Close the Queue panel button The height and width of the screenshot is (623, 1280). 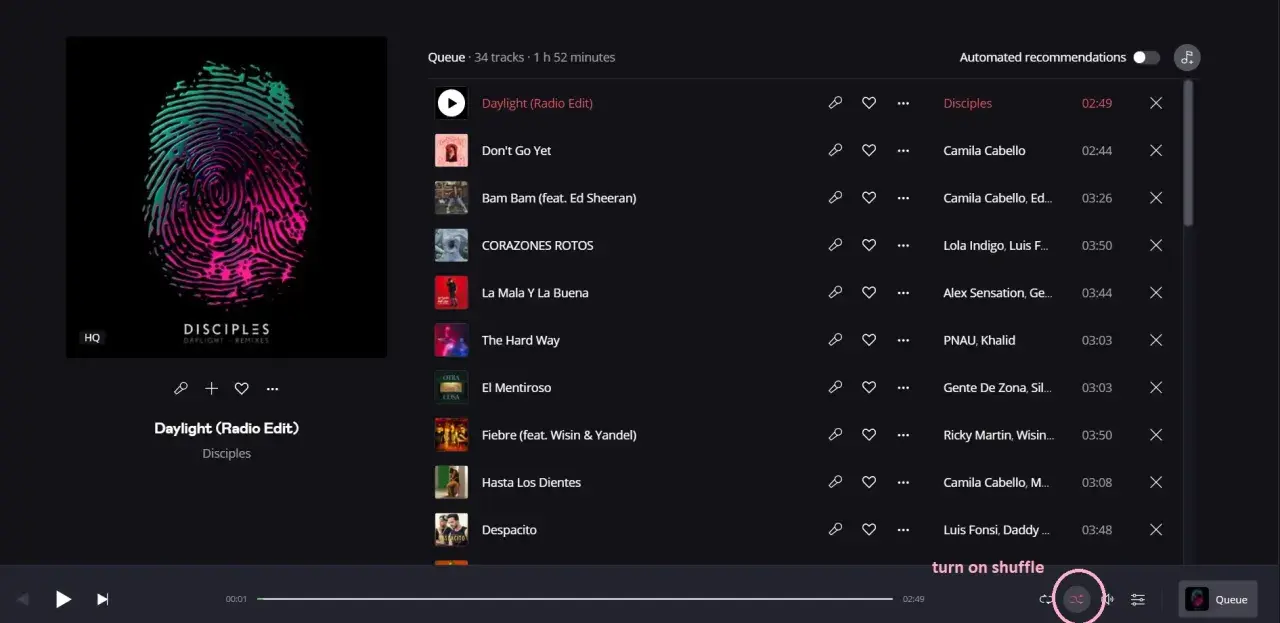pos(1217,599)
